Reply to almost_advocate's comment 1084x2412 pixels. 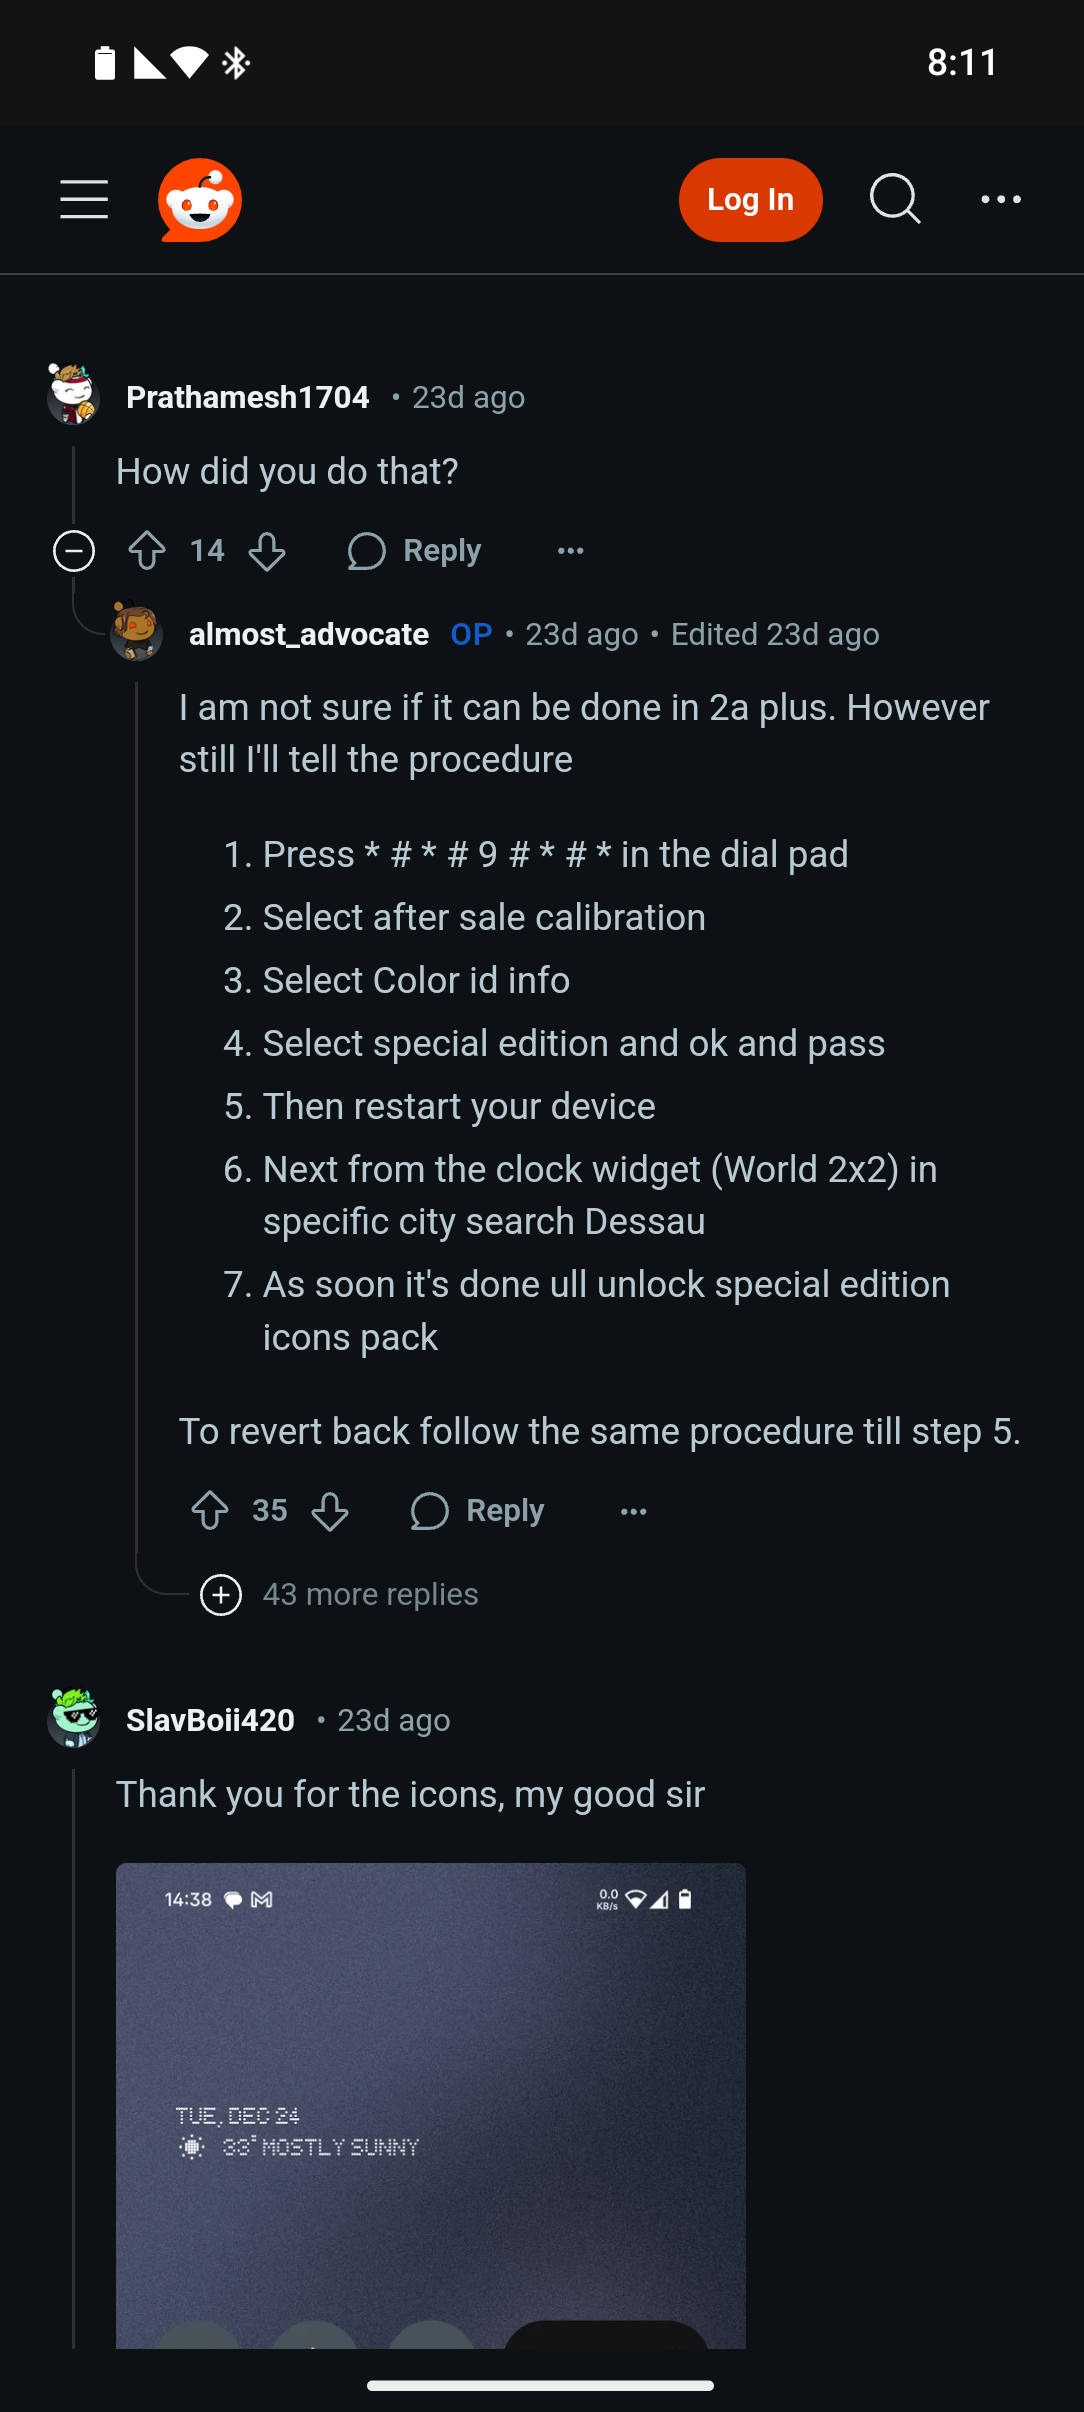[478, 1511]
